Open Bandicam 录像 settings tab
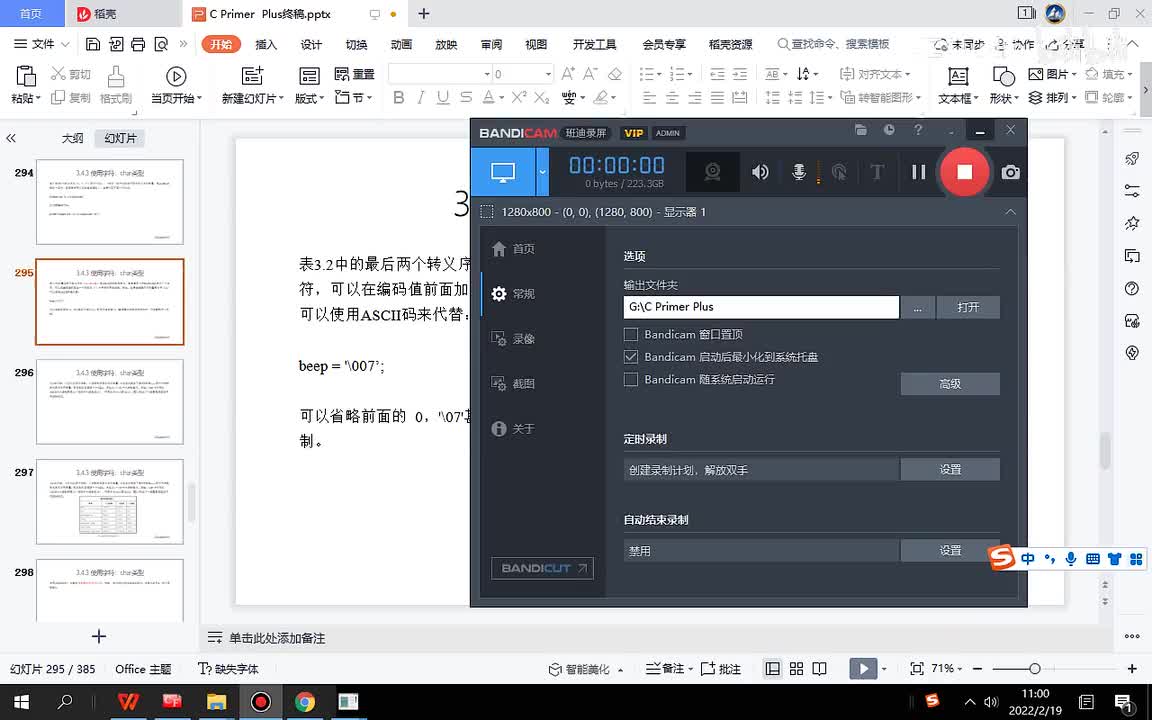This screenshot has height=720, width=1152. click(x=513, y=339)
